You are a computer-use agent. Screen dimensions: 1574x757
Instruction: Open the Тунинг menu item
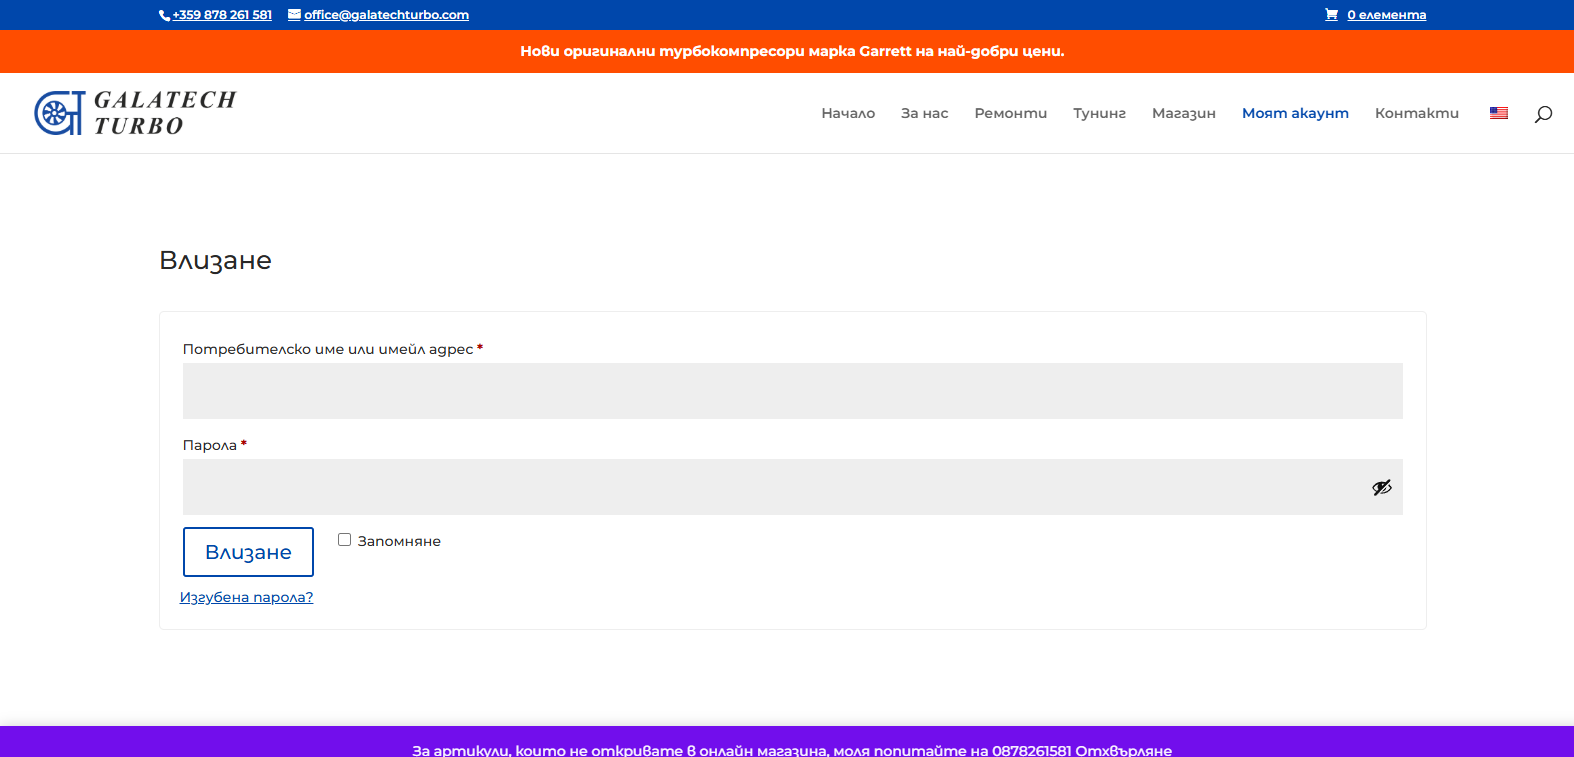[1099, 113]
